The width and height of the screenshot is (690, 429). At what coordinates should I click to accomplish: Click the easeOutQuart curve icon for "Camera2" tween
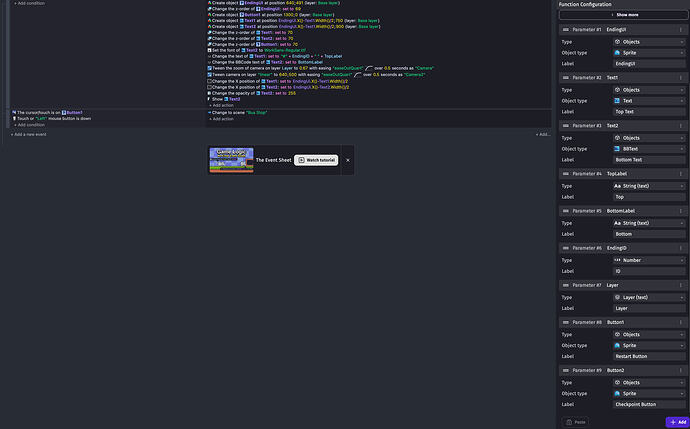coord(358,75)
